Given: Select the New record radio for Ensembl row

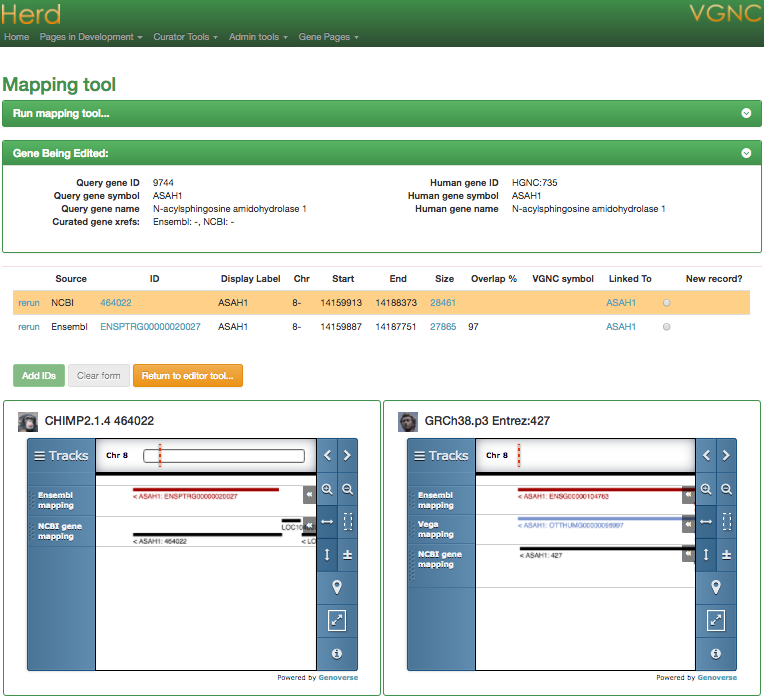Looking at the screenshot, I should pos(667,327).
